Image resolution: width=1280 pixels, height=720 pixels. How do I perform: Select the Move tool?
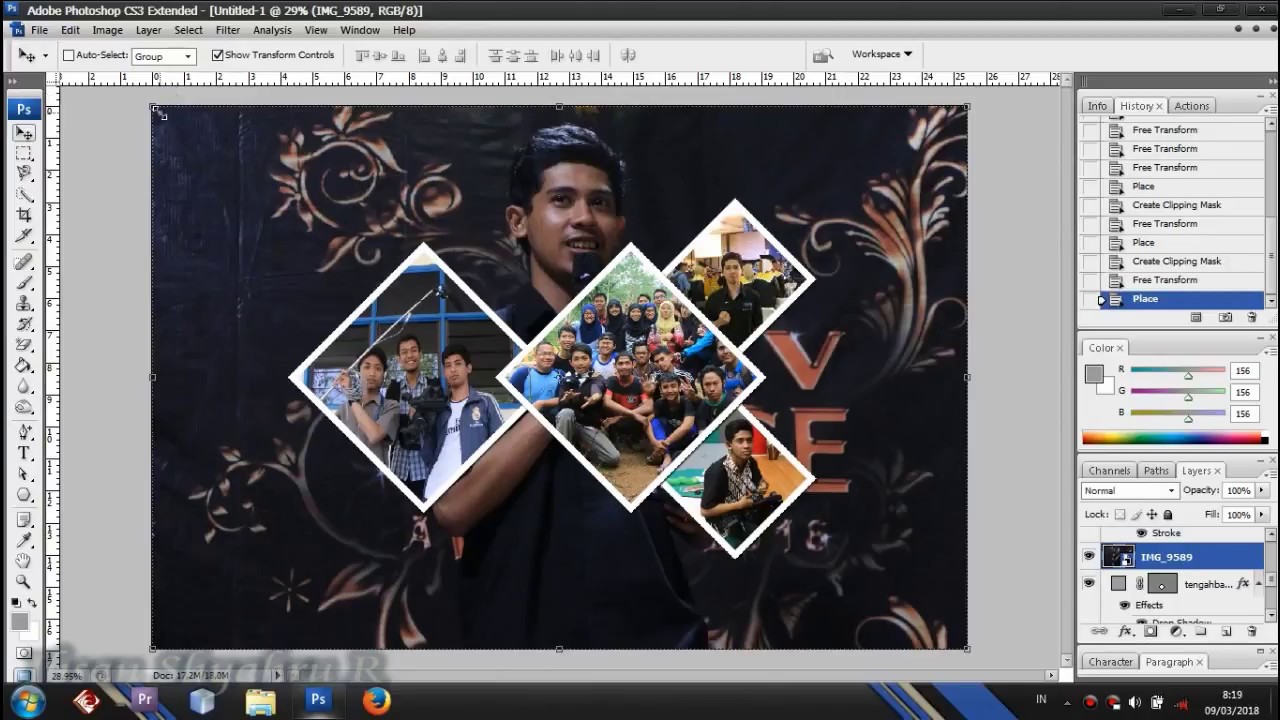(24, 132)
